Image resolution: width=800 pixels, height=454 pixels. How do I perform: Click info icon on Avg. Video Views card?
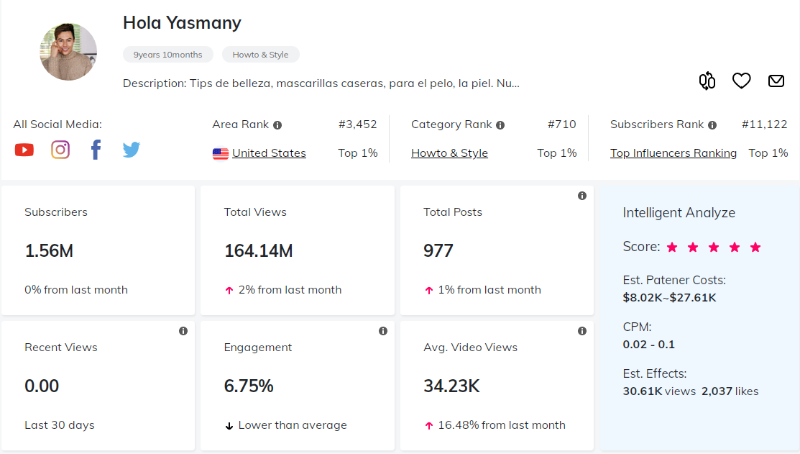pos(582,331)
